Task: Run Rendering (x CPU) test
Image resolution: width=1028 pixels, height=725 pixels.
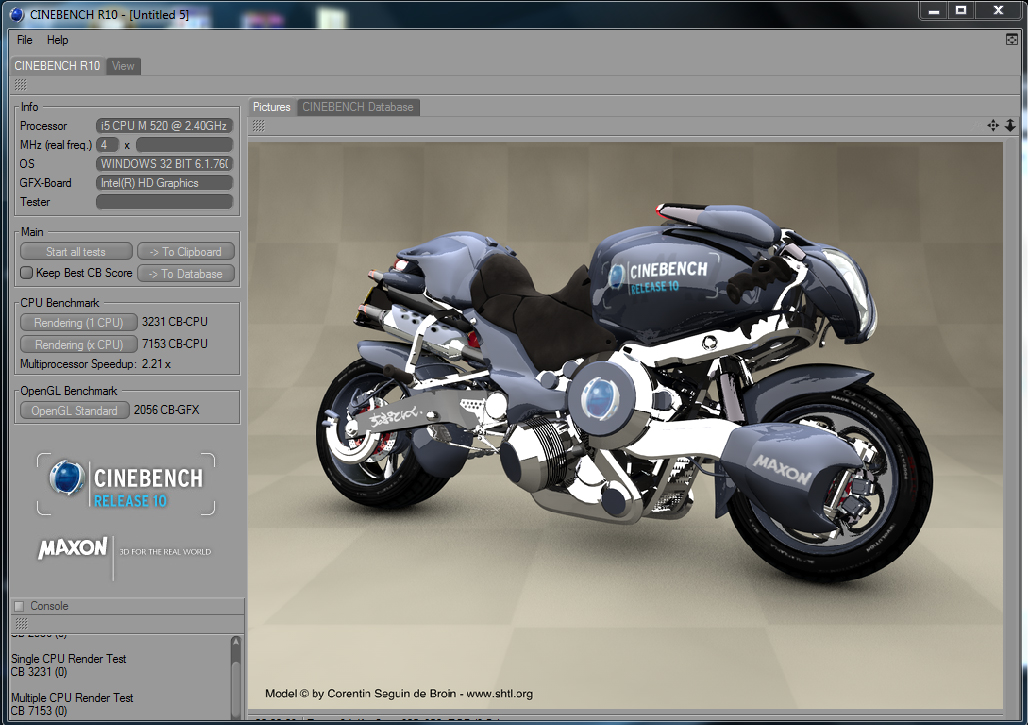Action: pyautogui.click(x=79, y=344)
